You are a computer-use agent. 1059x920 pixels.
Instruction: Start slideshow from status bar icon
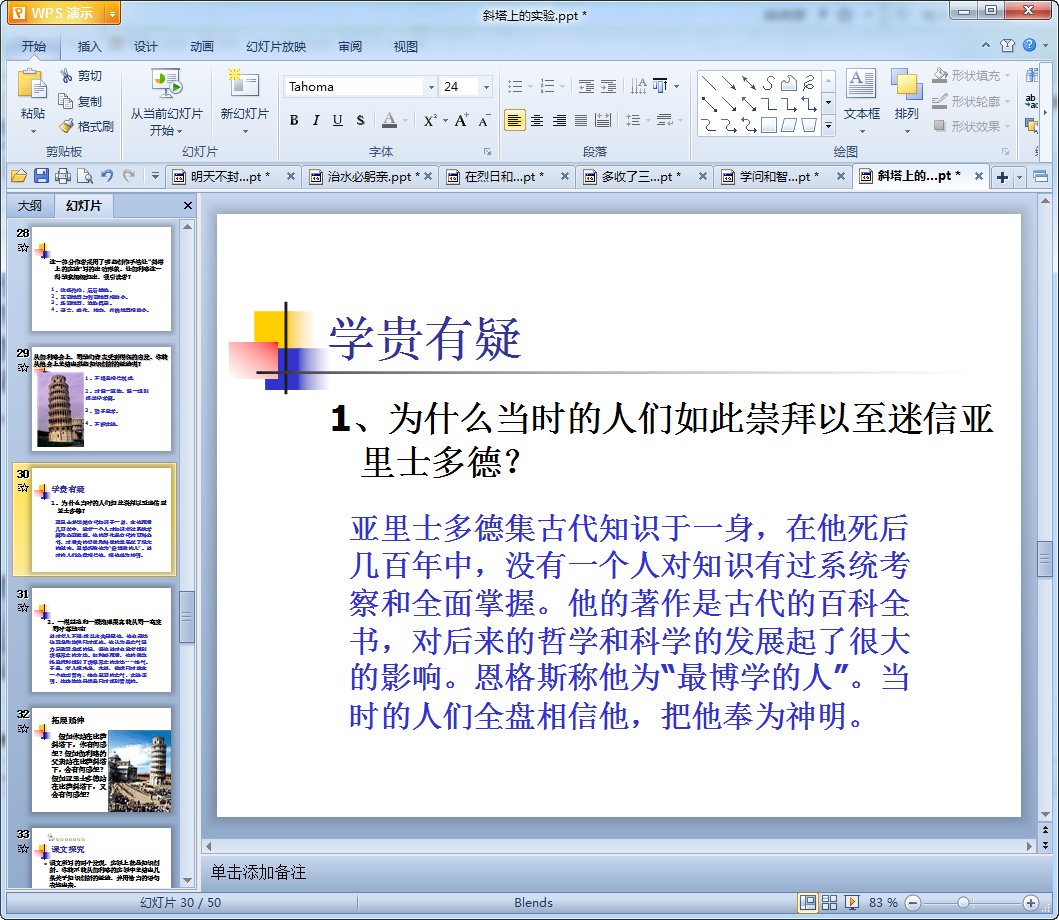(x=852, y=902)
